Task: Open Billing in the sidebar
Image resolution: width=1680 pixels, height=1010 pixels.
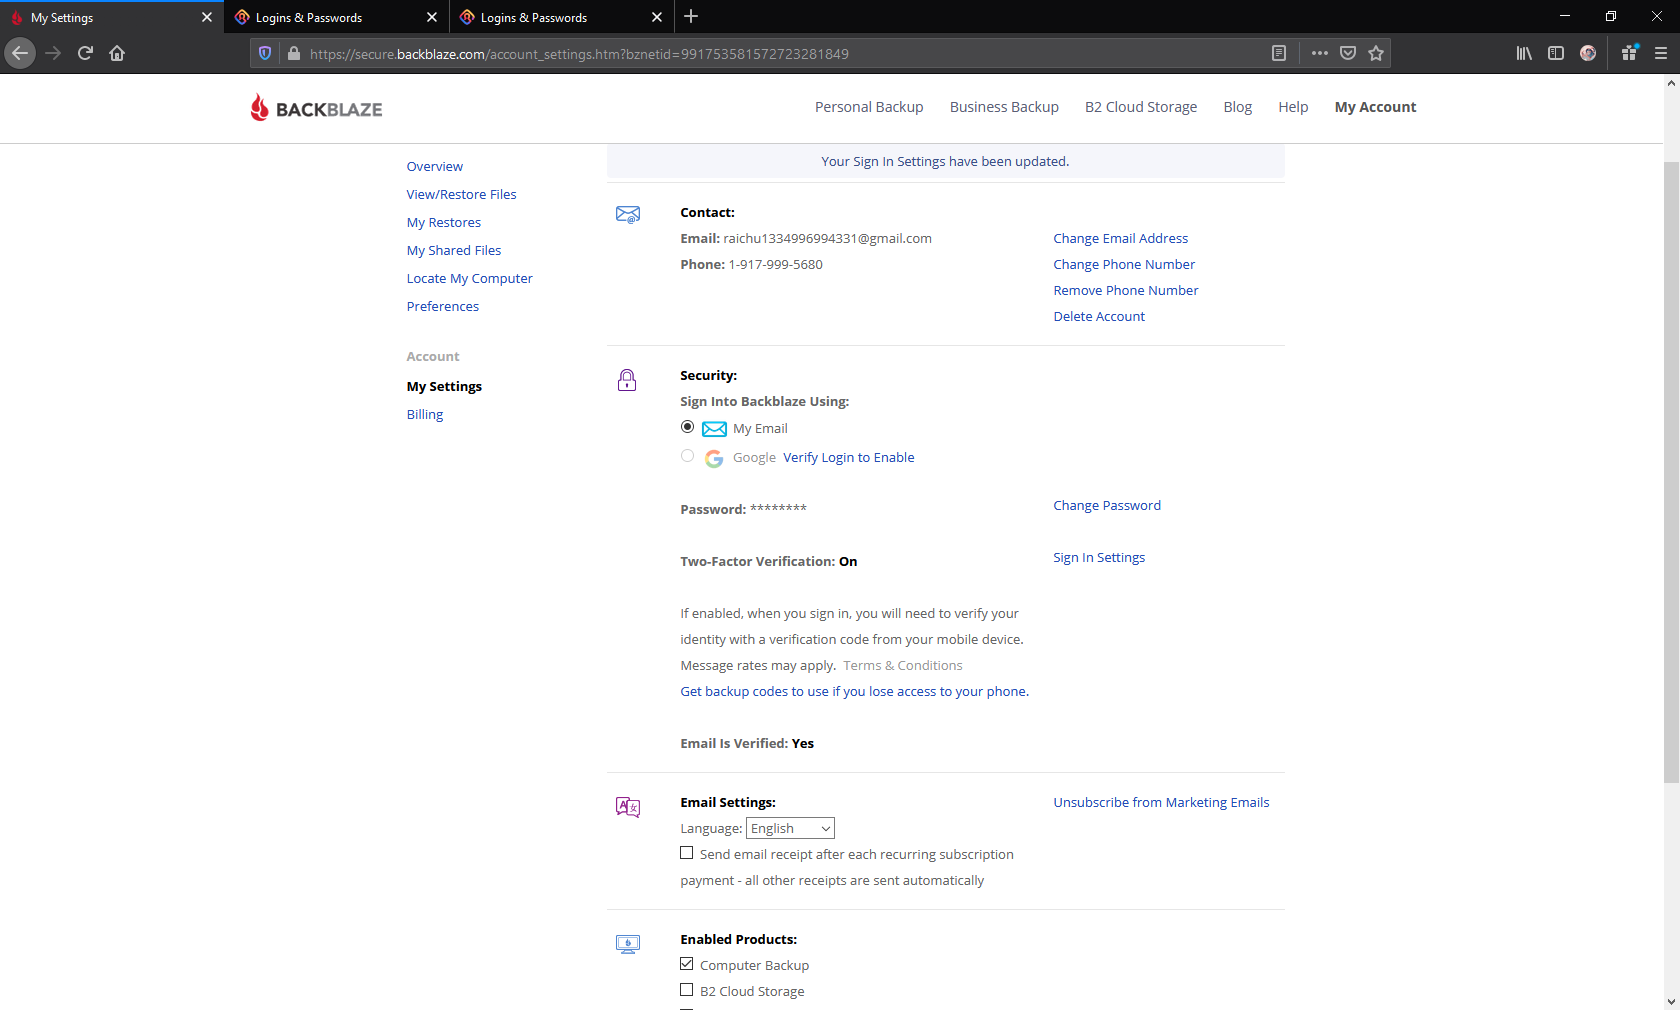Action: point(425,415)
